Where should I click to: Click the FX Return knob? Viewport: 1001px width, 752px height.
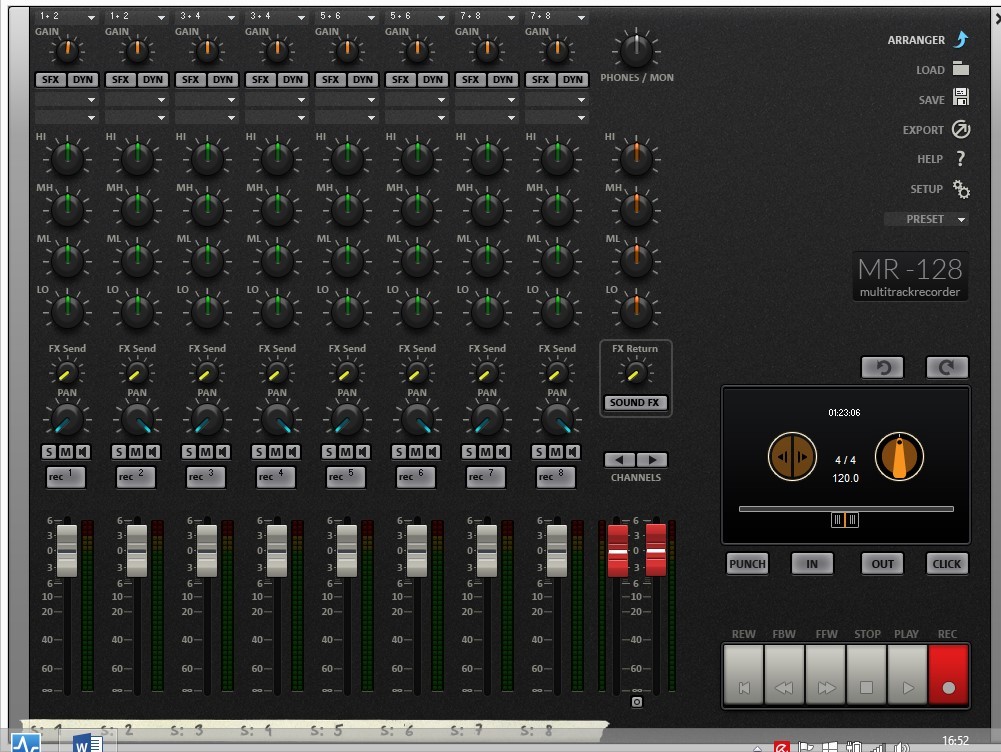click(635, 373)
